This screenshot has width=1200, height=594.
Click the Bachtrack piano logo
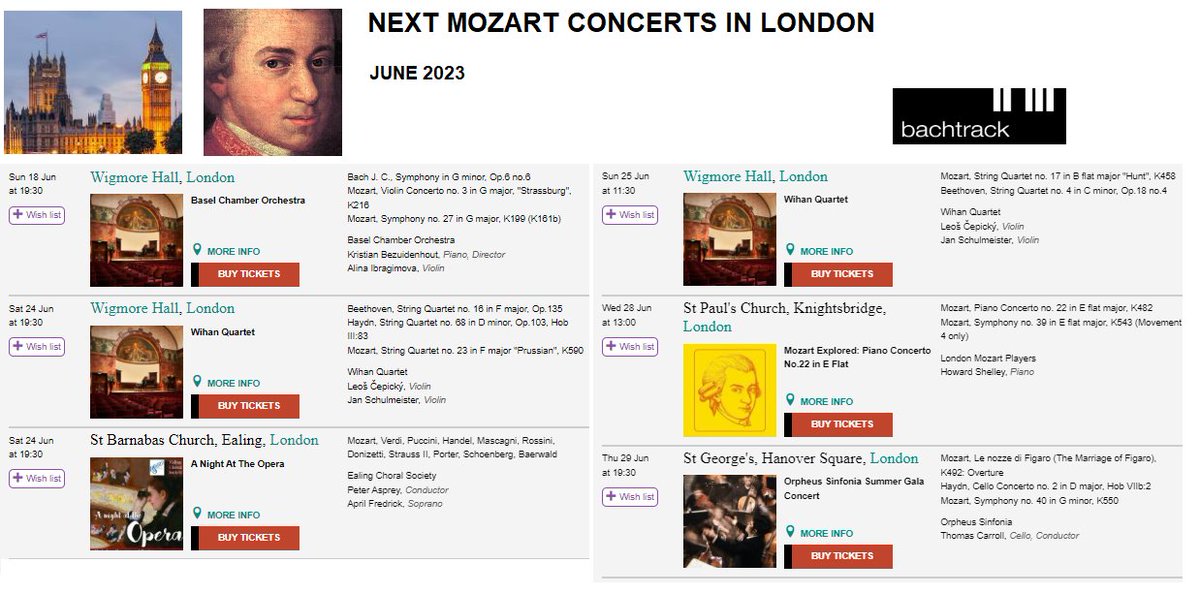coord(979,116)
